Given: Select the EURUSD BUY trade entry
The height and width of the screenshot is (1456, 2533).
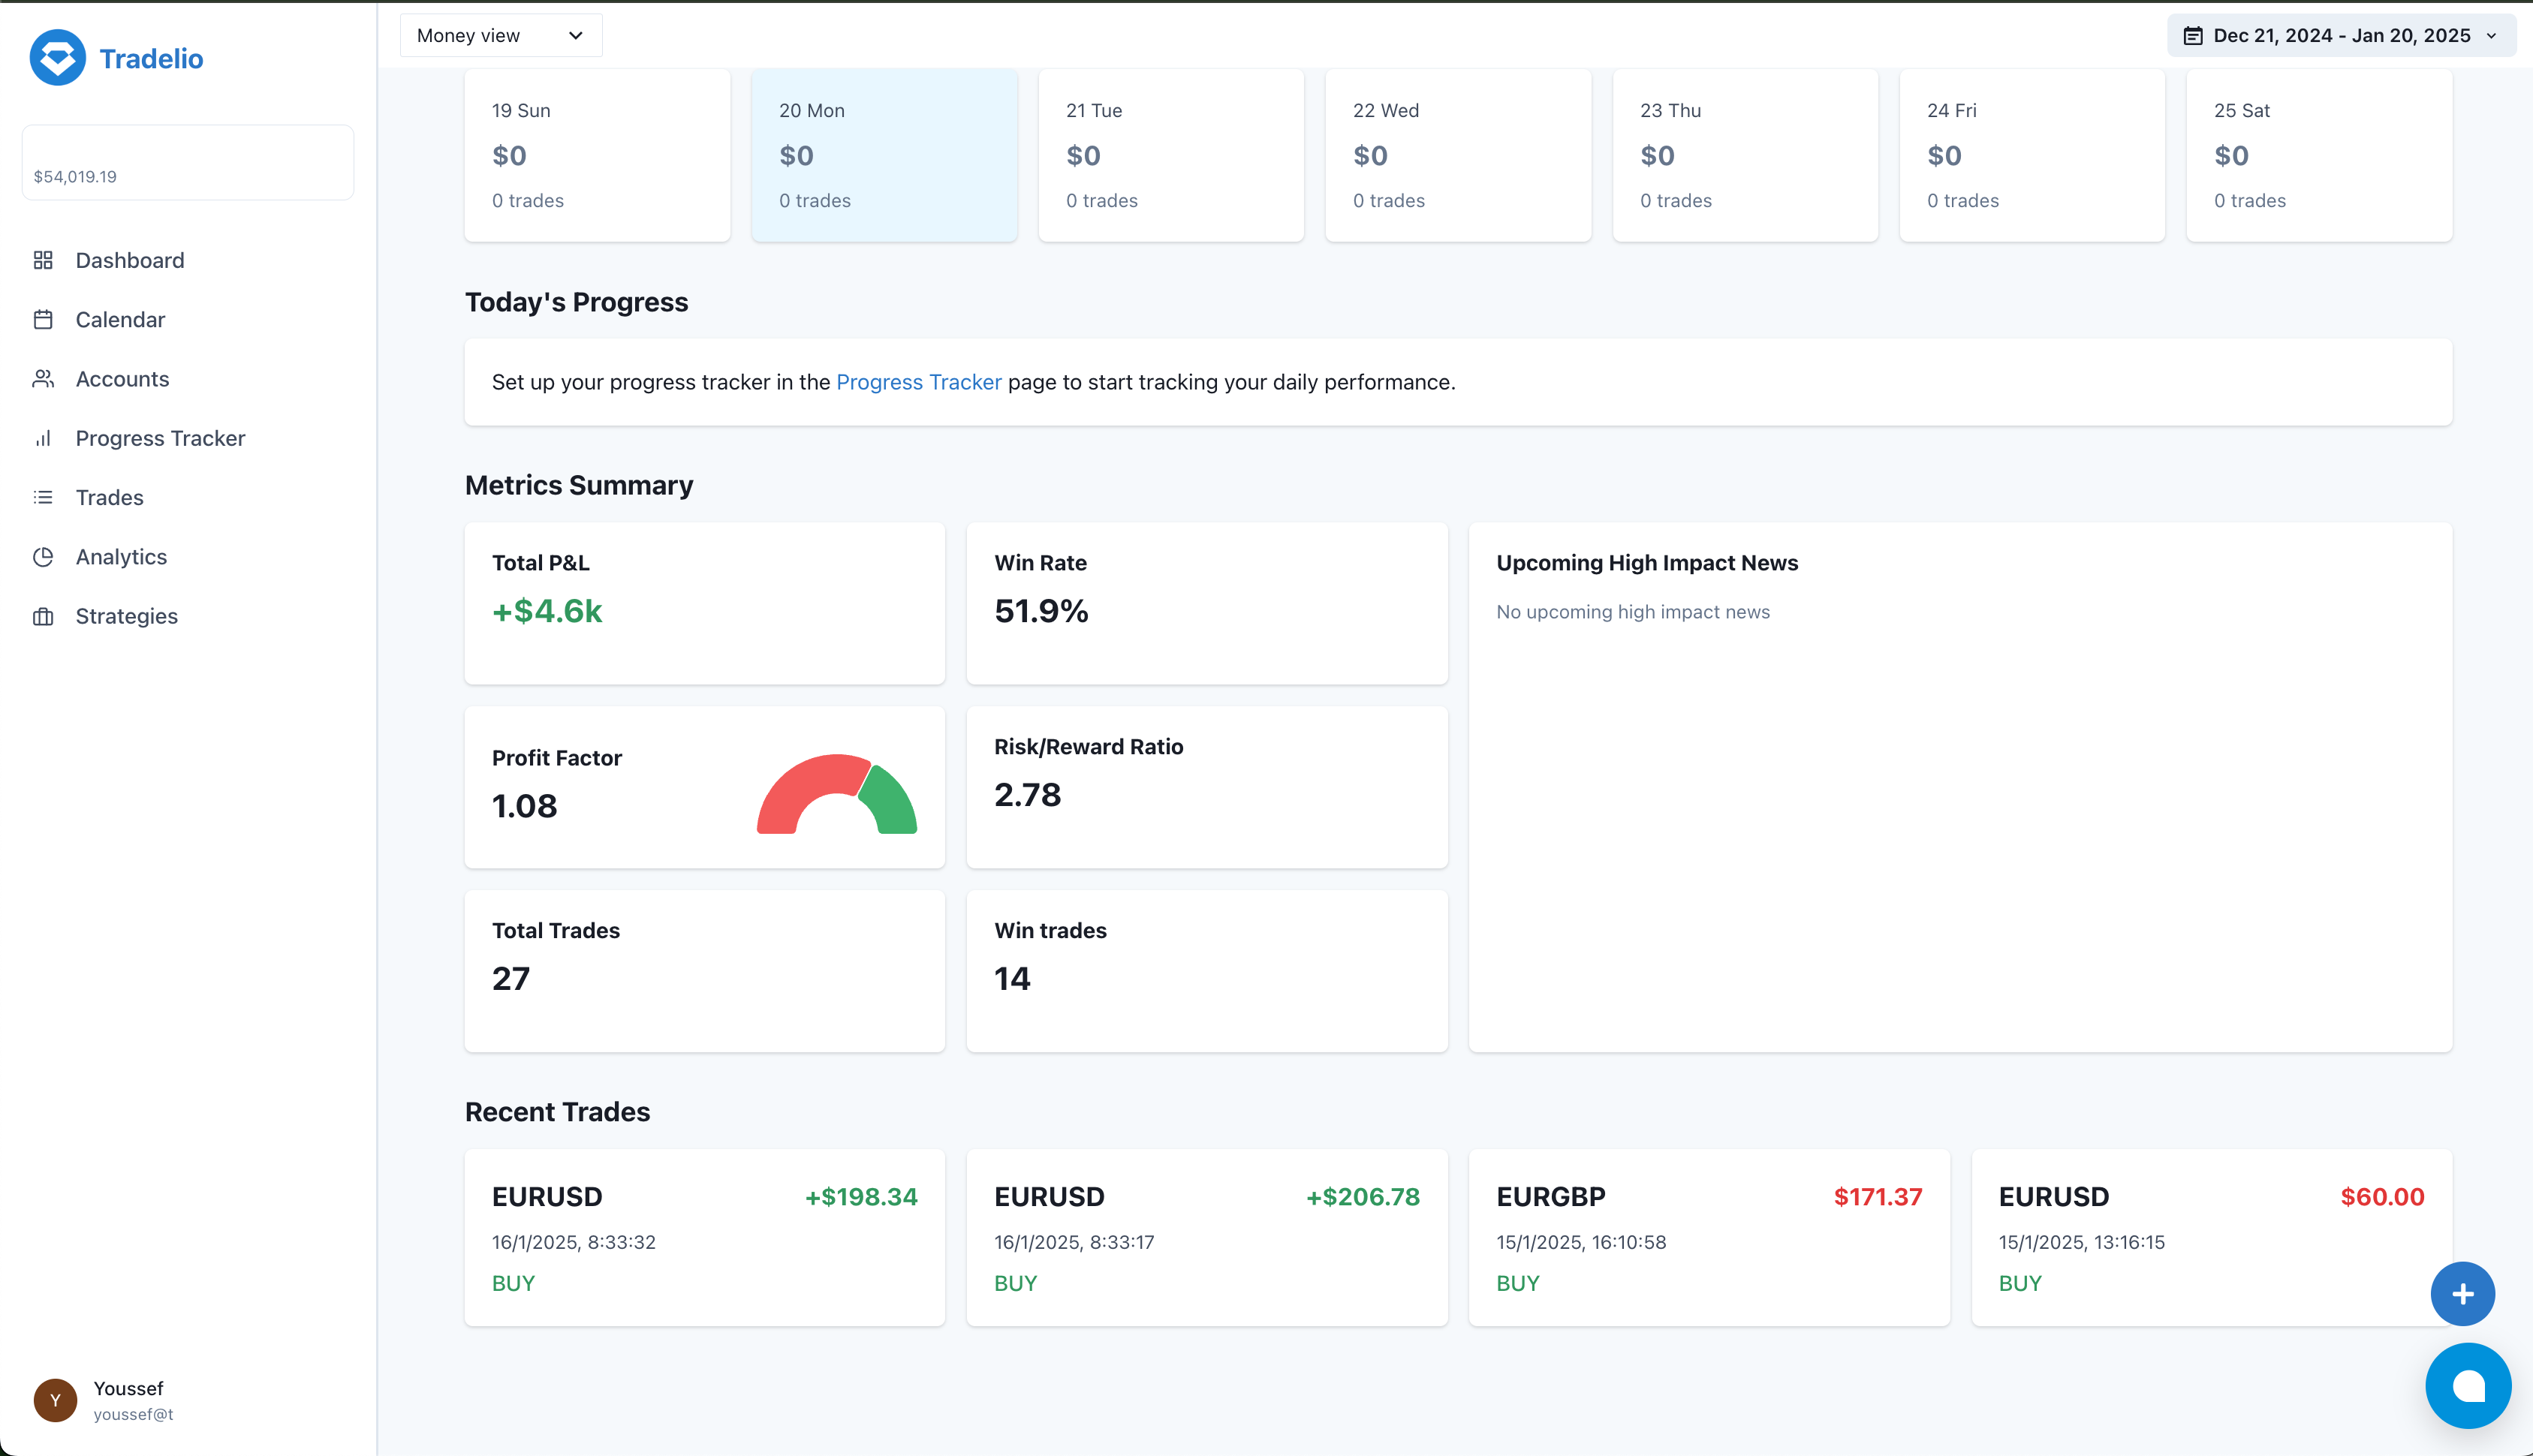Looking at the screenshot, I should click(705, 1237).
